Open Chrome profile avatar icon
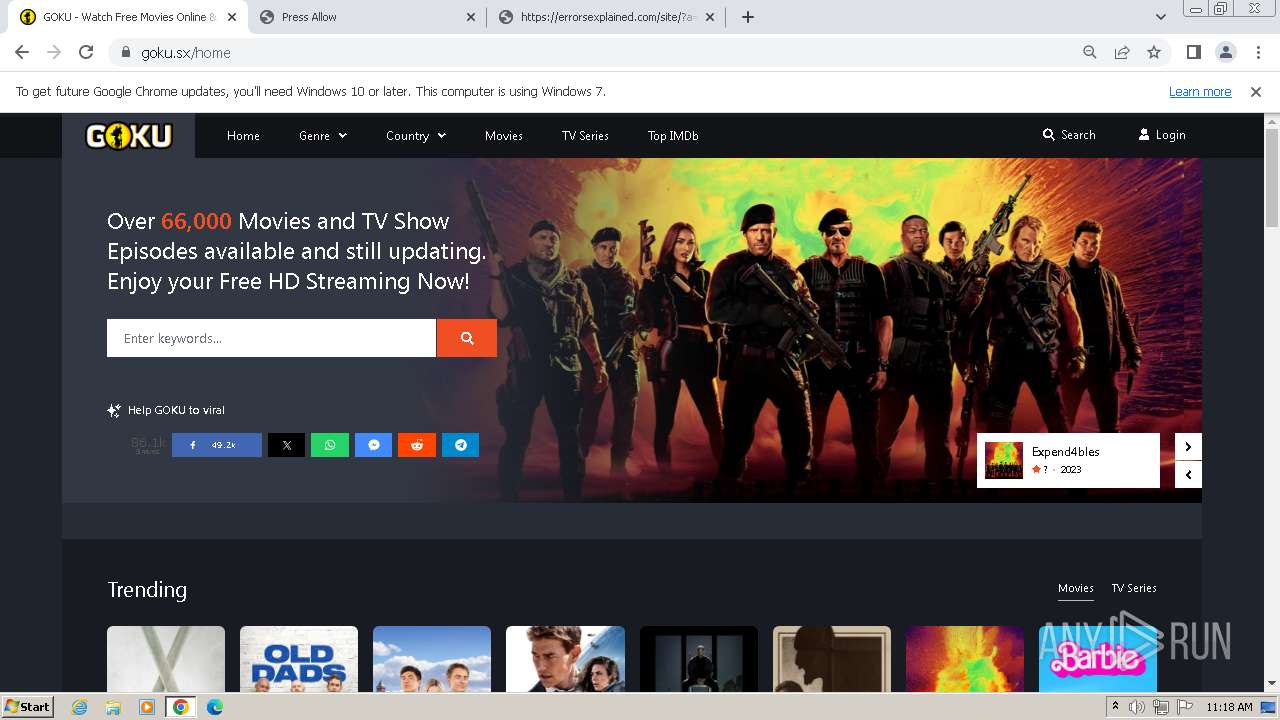This screenshot has width=1280, height=720. 1225,52
